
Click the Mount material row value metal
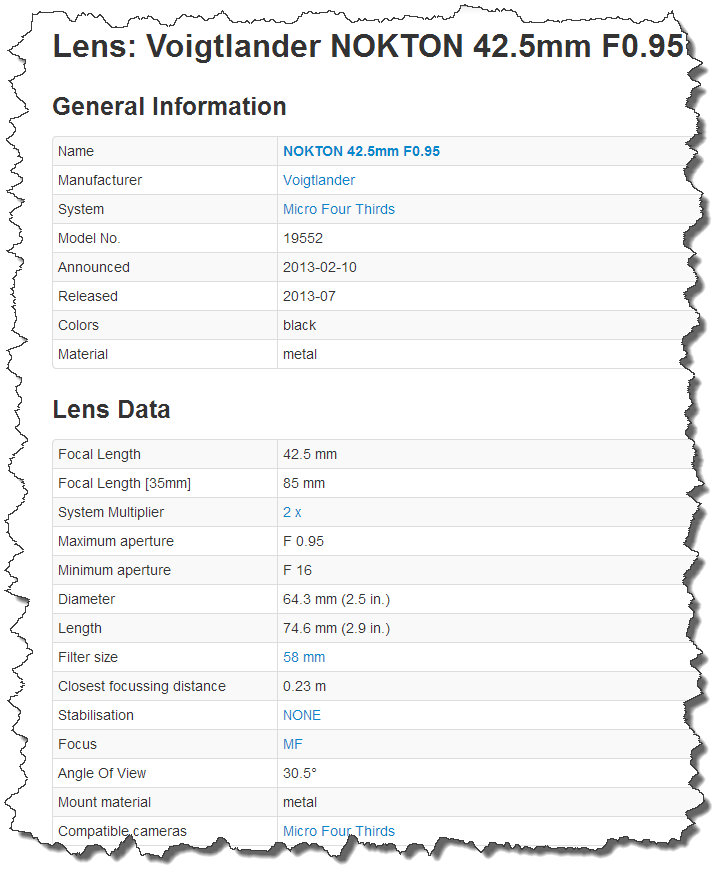300,803
